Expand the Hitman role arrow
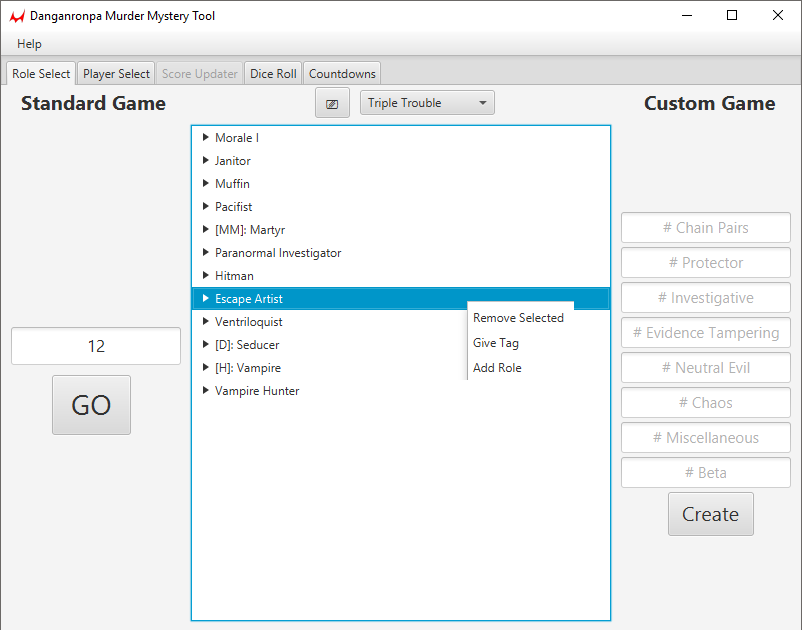Viewport: 802px width, 630px height. point(206,275)
